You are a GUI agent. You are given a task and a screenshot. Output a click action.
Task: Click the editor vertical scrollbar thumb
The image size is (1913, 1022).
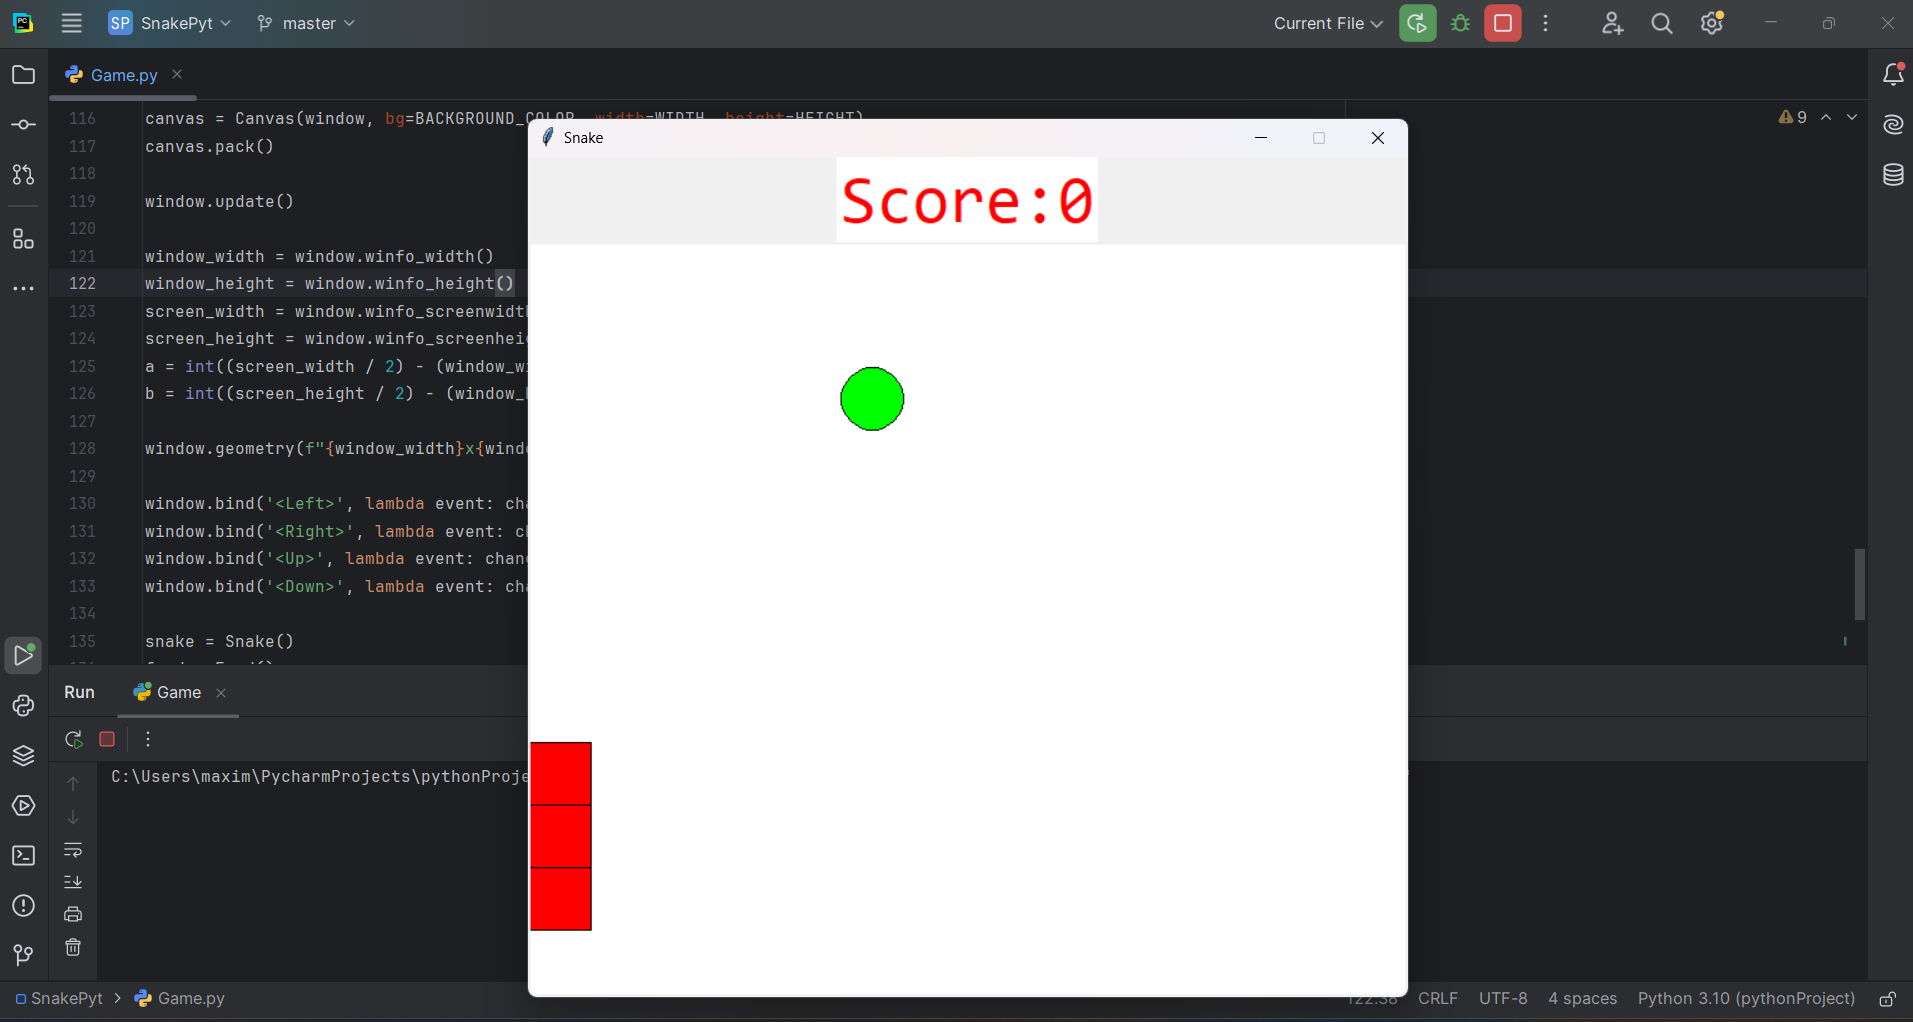click(x=1859, y=584)
